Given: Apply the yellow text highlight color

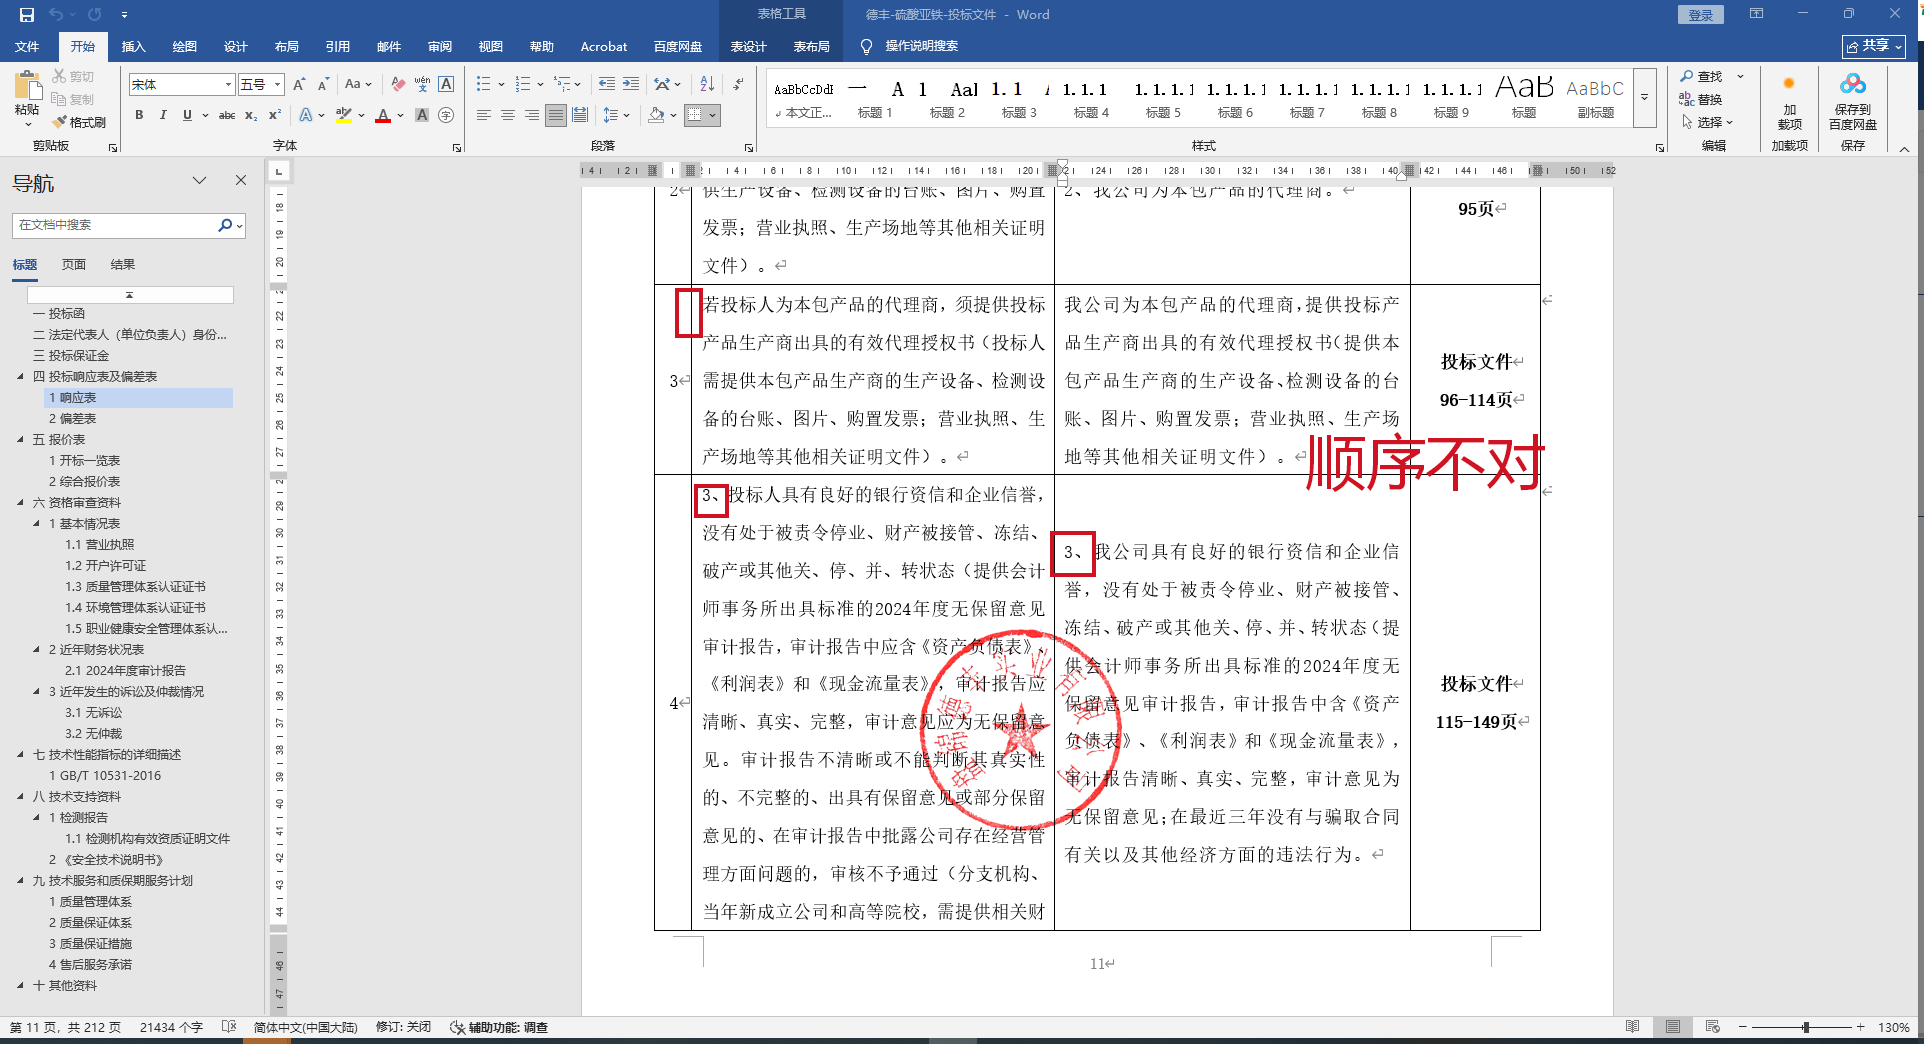Looking at the screenshot, I should coord(343,115).
